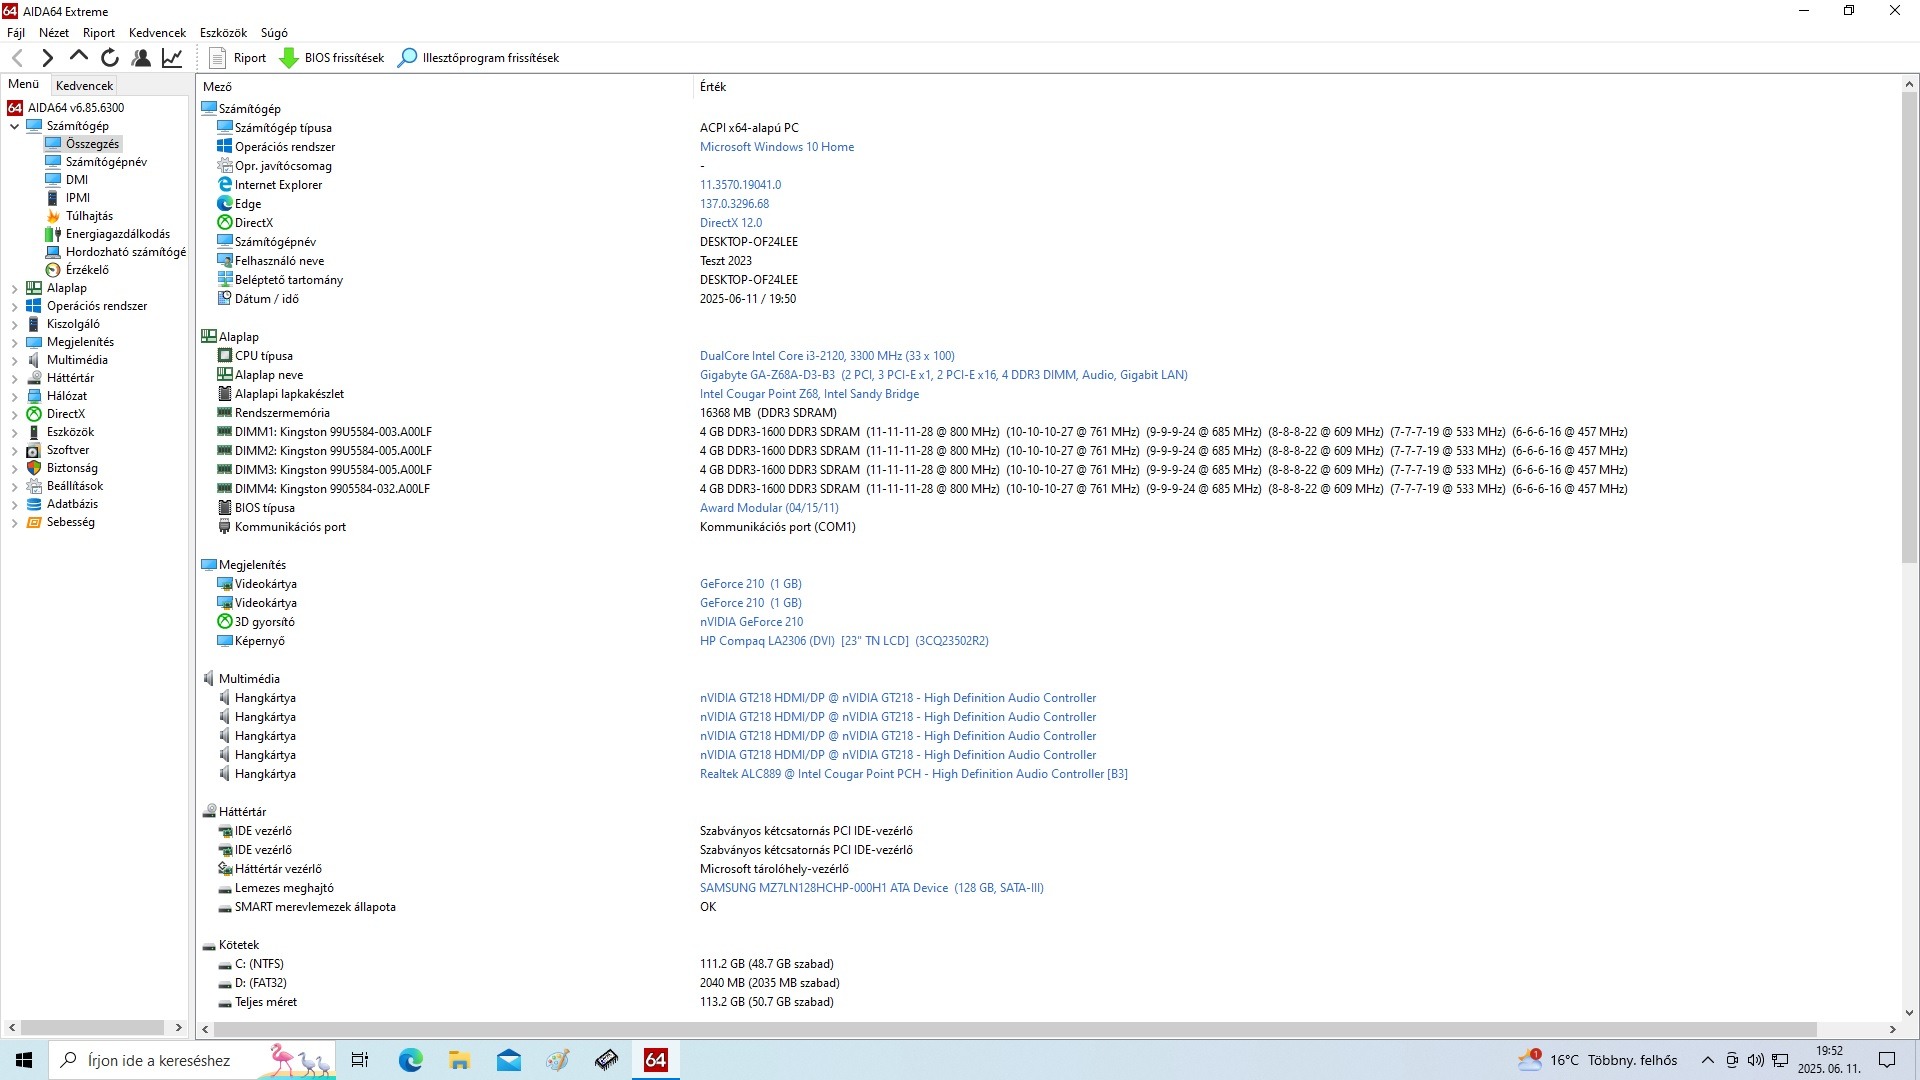Open the Súgó menu
Viewport: 1920px width, 1080px height.
click(274, 33)
